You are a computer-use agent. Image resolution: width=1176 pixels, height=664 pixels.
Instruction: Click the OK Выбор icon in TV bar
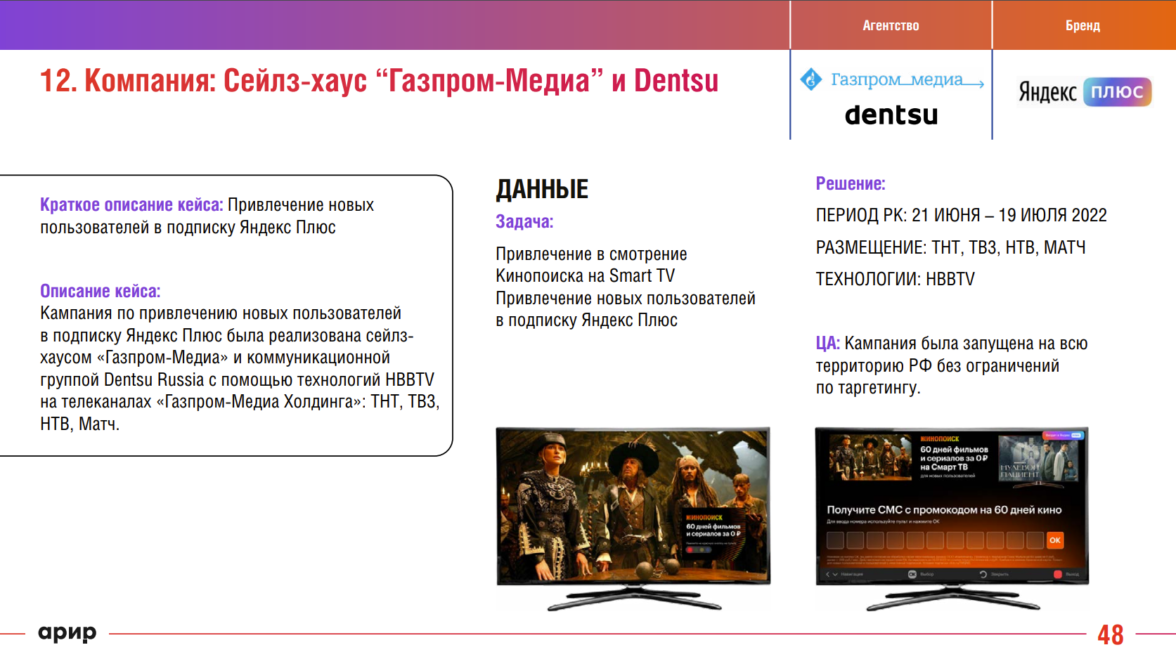[912, 575]
